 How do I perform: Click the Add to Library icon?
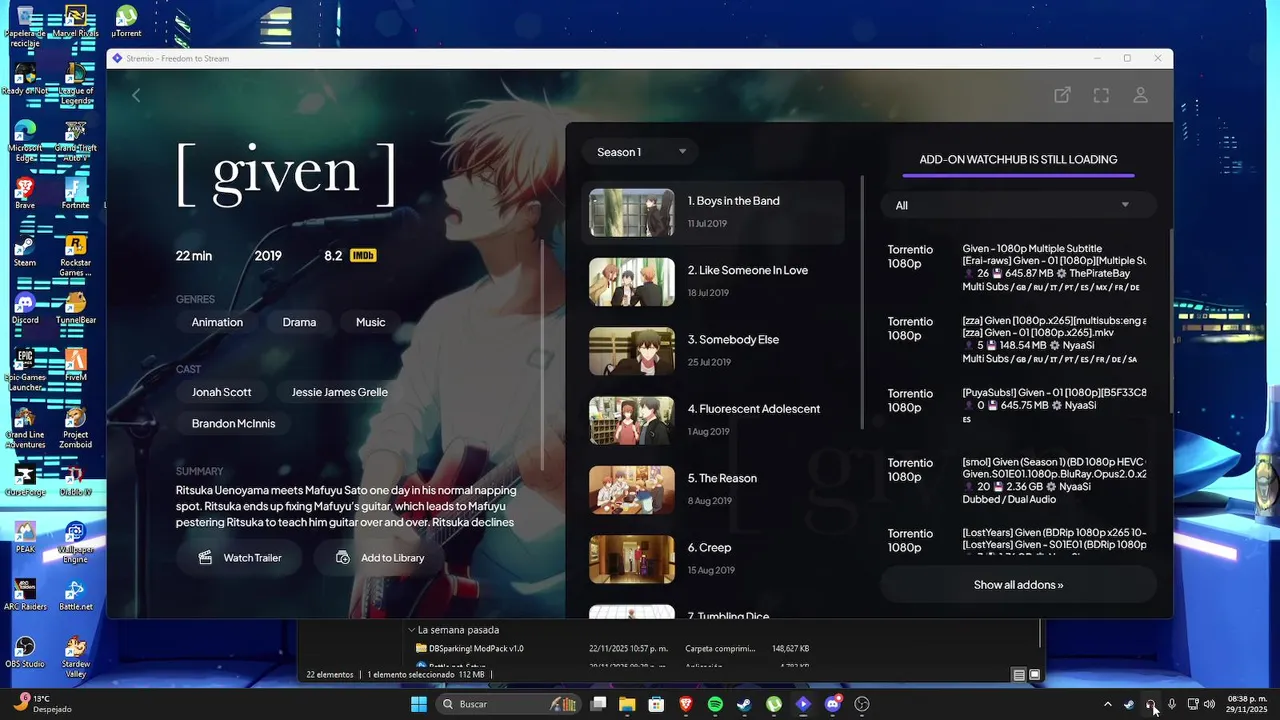(343, 558)
